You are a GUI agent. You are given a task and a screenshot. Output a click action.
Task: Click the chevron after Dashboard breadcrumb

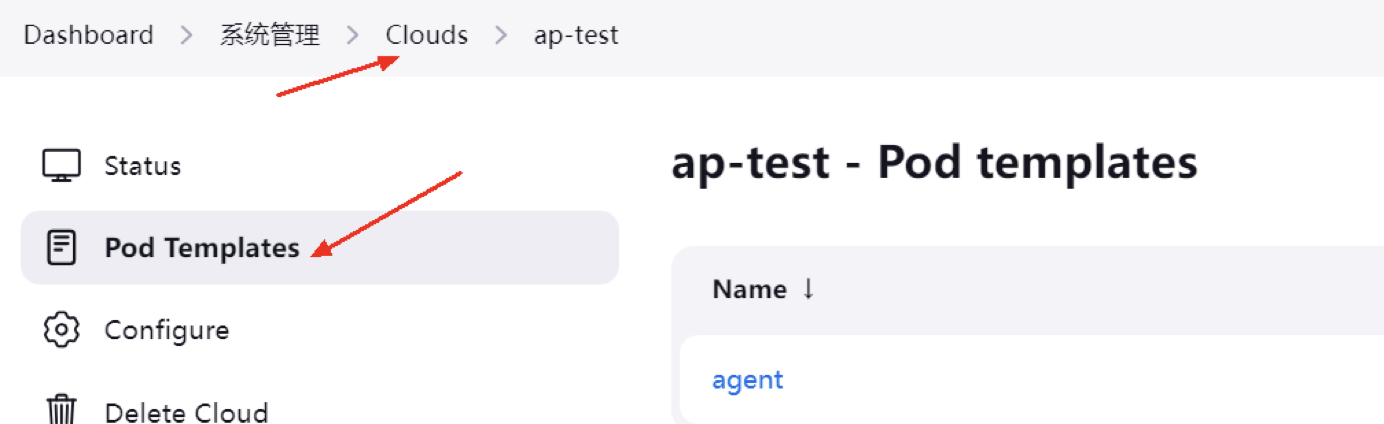point(186,36)
